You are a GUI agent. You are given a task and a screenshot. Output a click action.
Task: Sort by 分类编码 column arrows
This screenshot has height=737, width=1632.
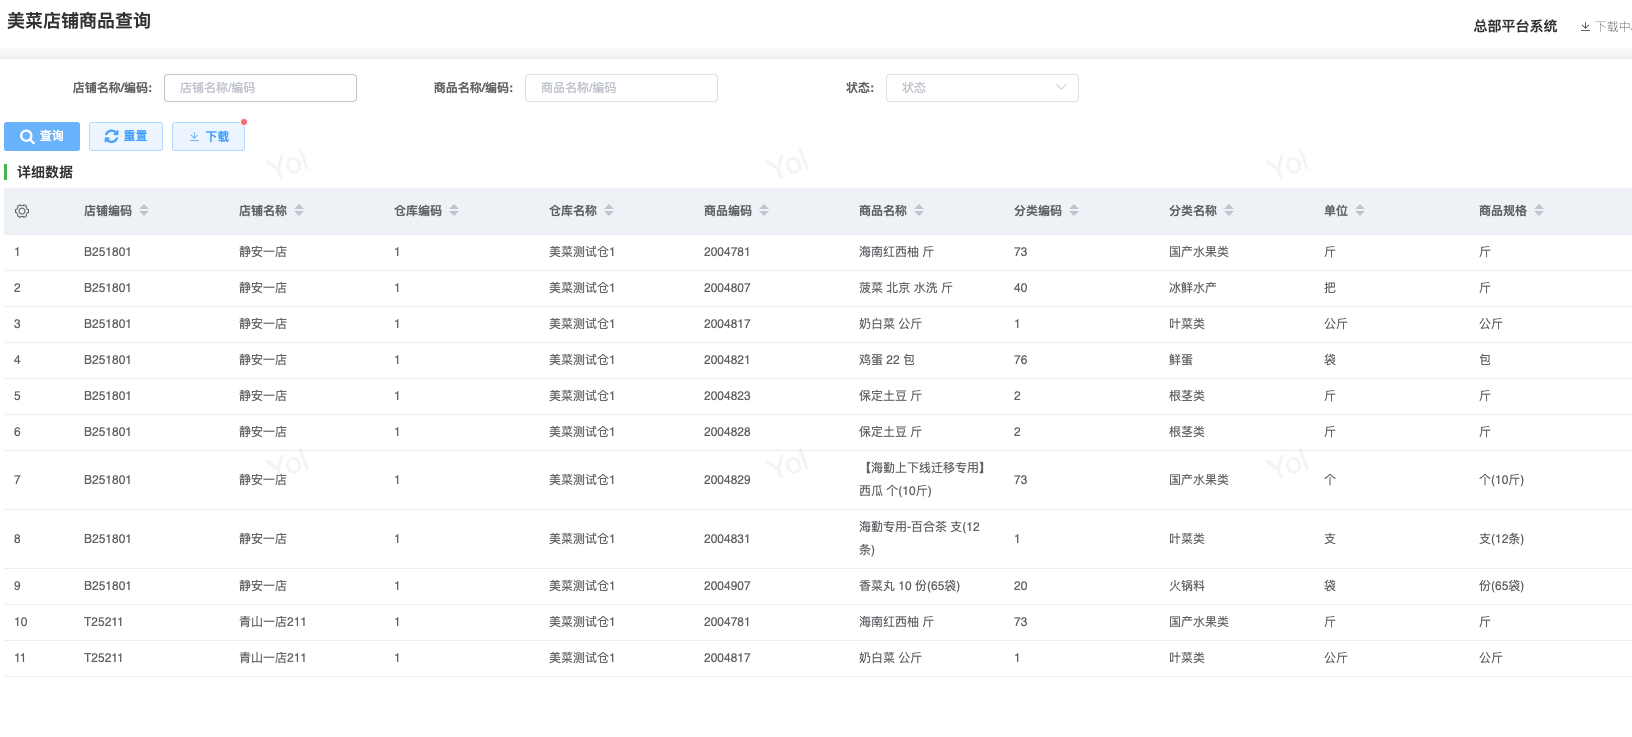[1074, 211]
